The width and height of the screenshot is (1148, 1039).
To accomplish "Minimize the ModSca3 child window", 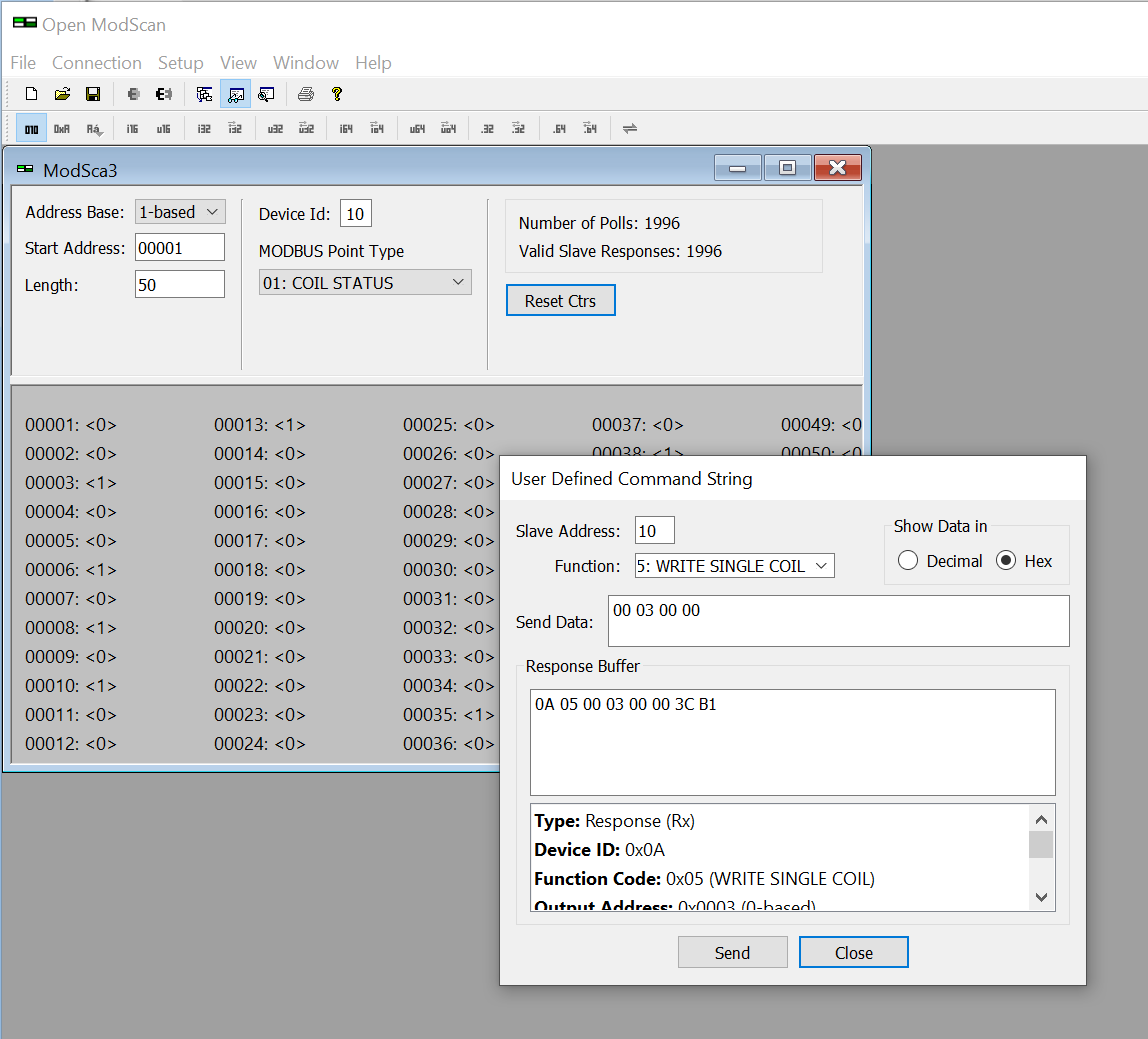I will tap(738, 168).
